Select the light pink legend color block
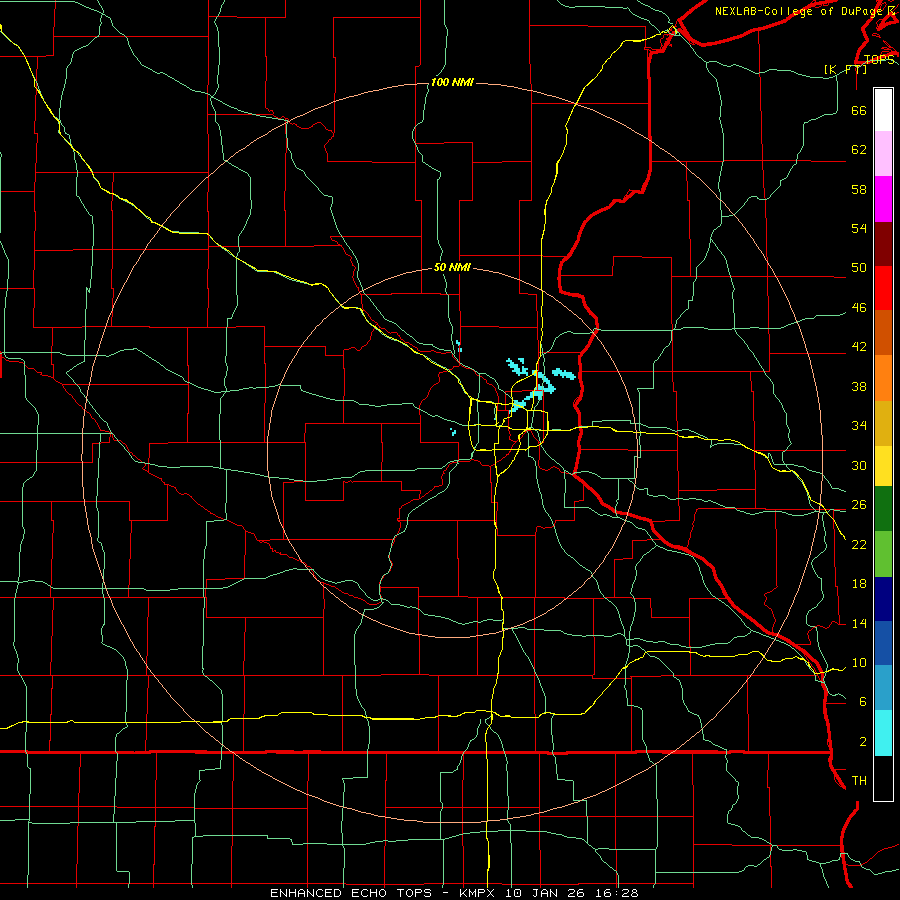Viewport: 900px width, 900px height. click(x=883, y=154)
